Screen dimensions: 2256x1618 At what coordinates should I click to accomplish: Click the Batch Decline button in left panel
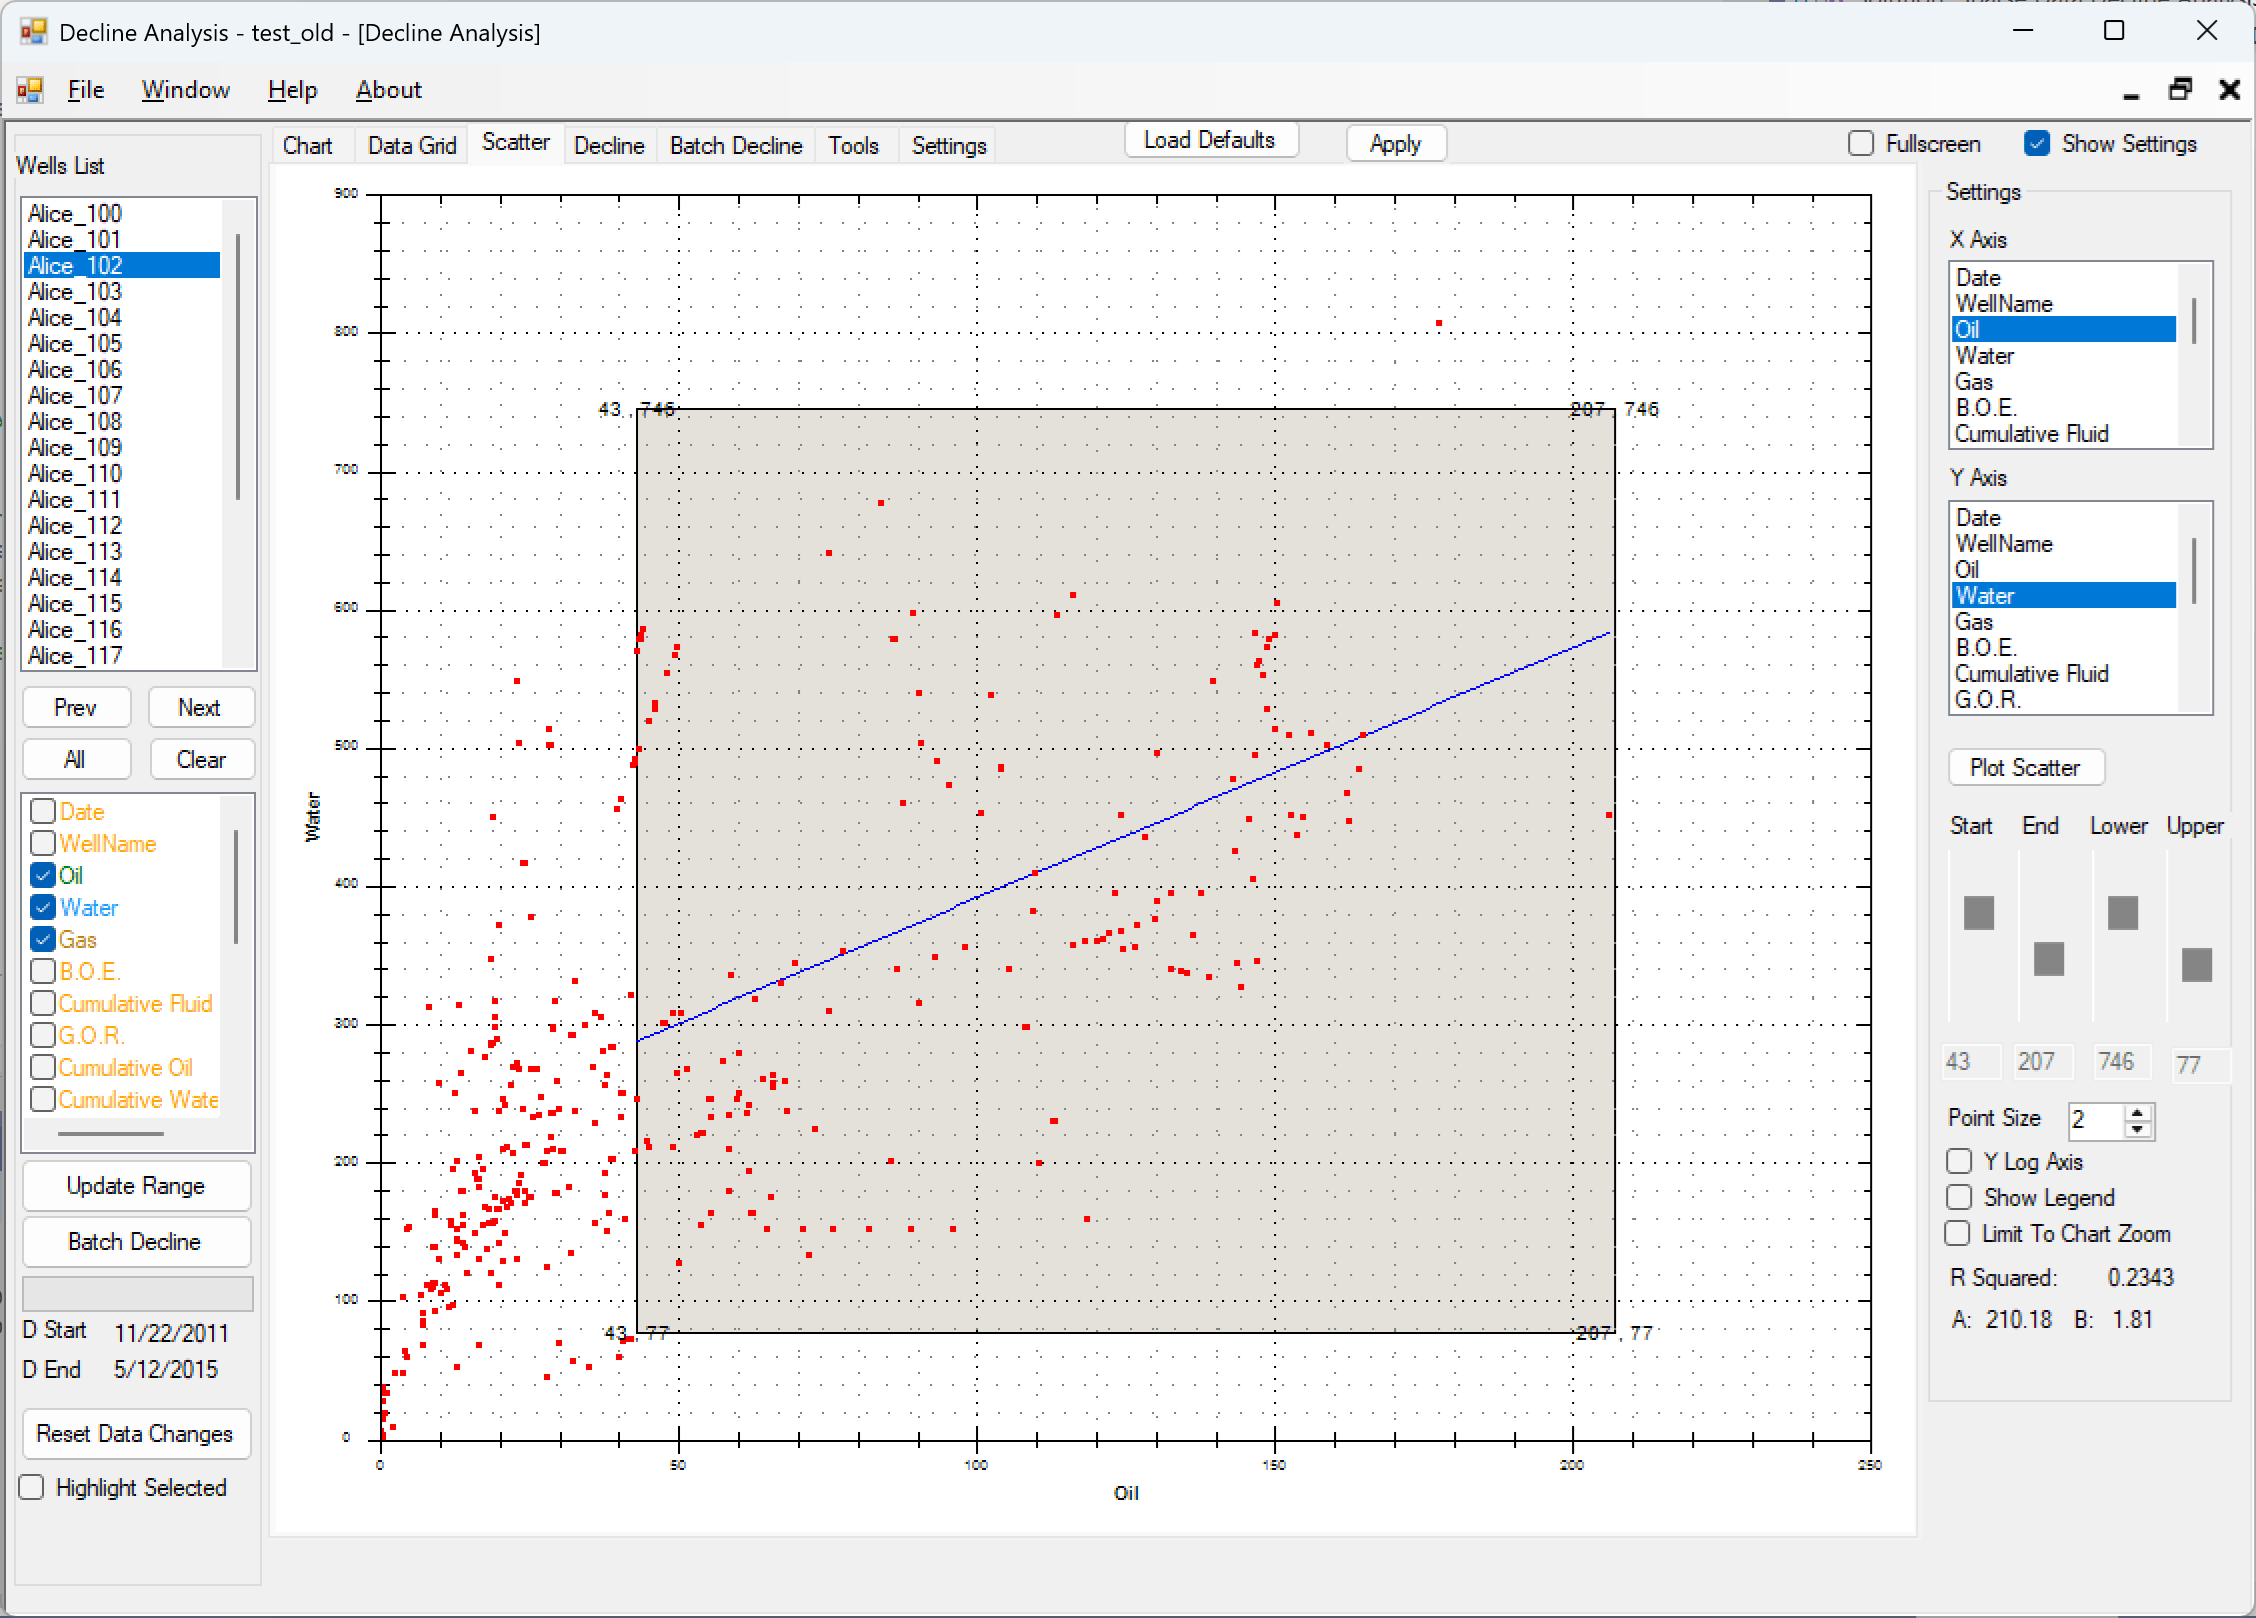136,1242
